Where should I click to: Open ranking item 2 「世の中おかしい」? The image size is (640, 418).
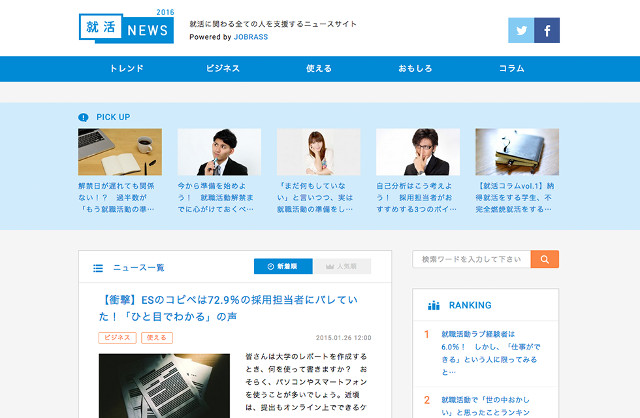pos(486,406)
